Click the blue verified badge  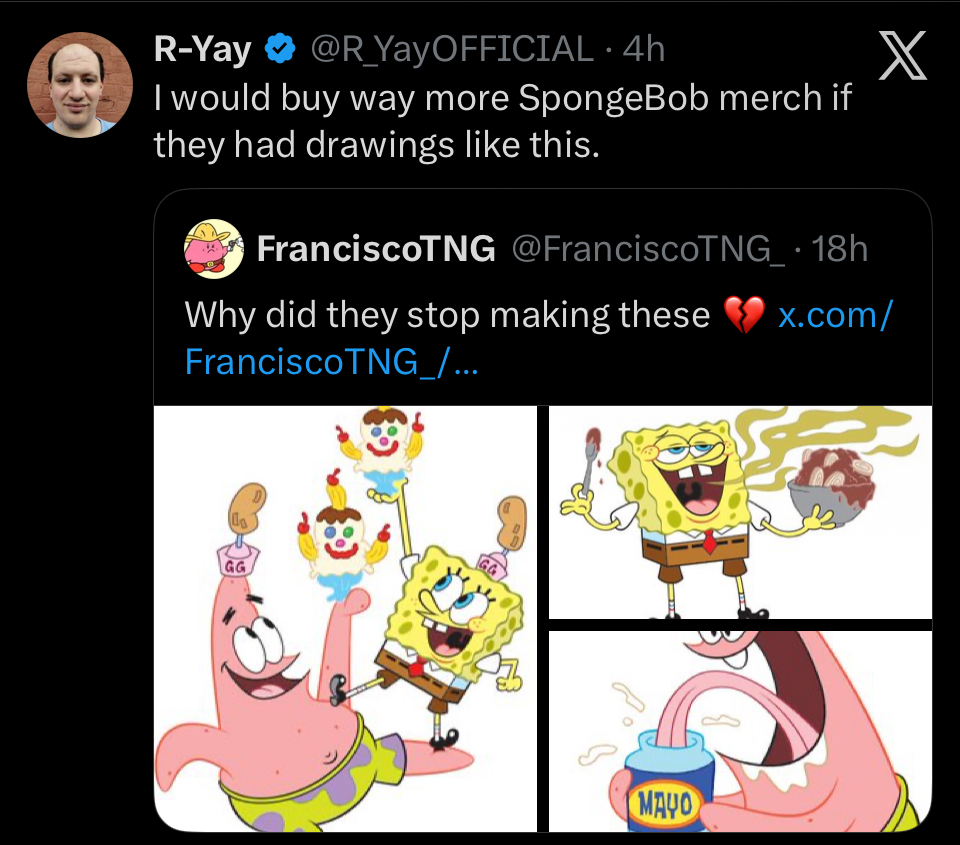click(x=282, y=48)
